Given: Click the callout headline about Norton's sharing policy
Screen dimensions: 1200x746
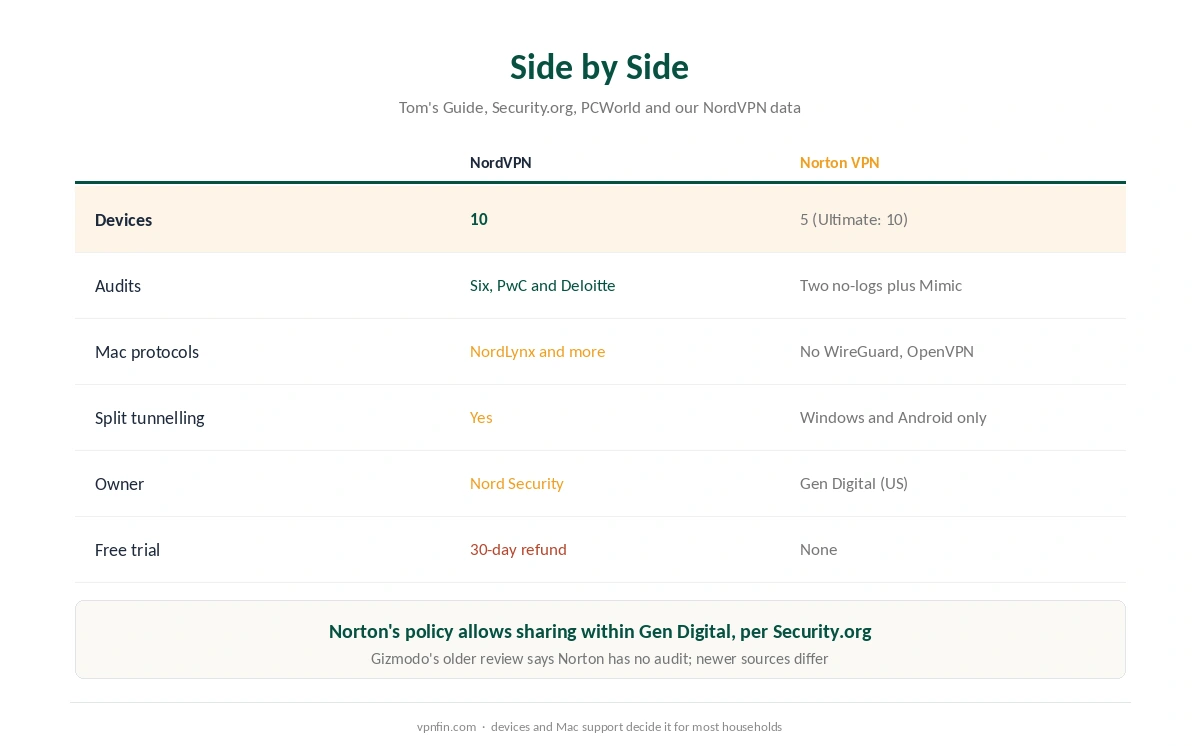Looking at the screenshot, I should 600,631.
